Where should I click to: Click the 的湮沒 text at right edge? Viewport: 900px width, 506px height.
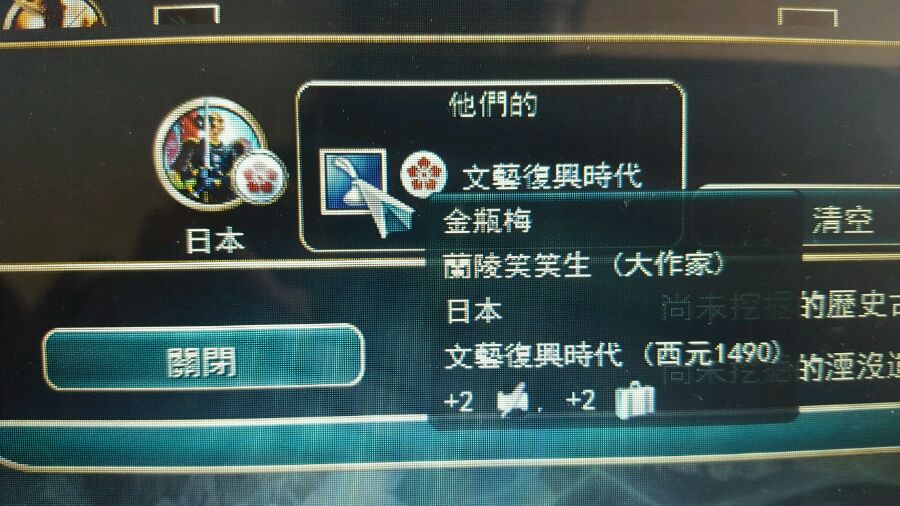click(x=850, y=366)
